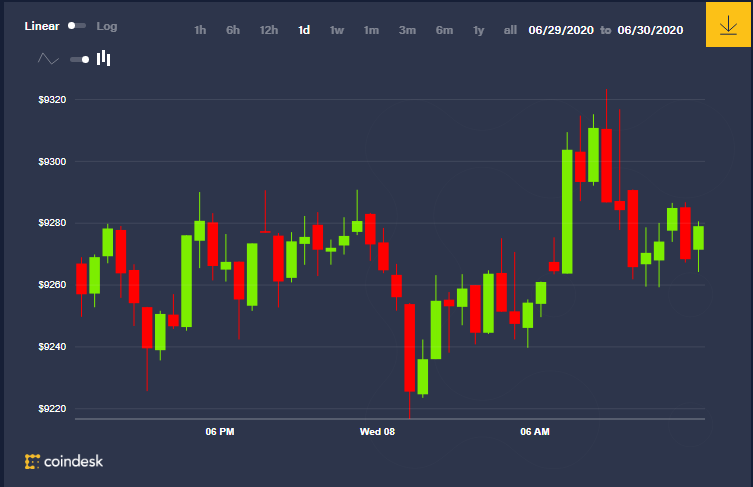Click the $9220 axis label
This screenshot has width=753, height=487.
[52, 409]
